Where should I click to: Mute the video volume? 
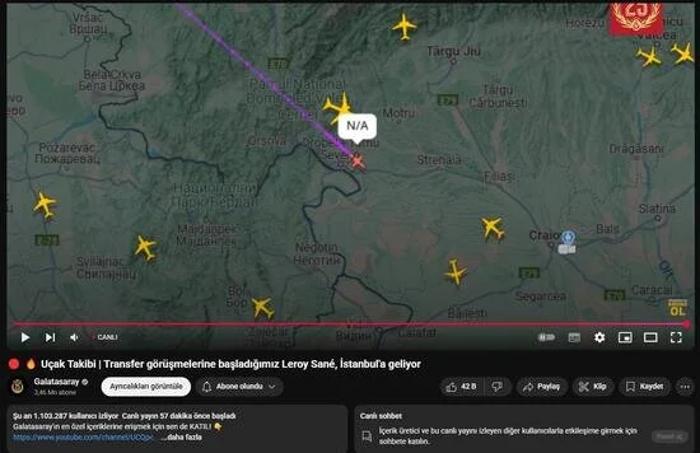(x=74, y=337)
